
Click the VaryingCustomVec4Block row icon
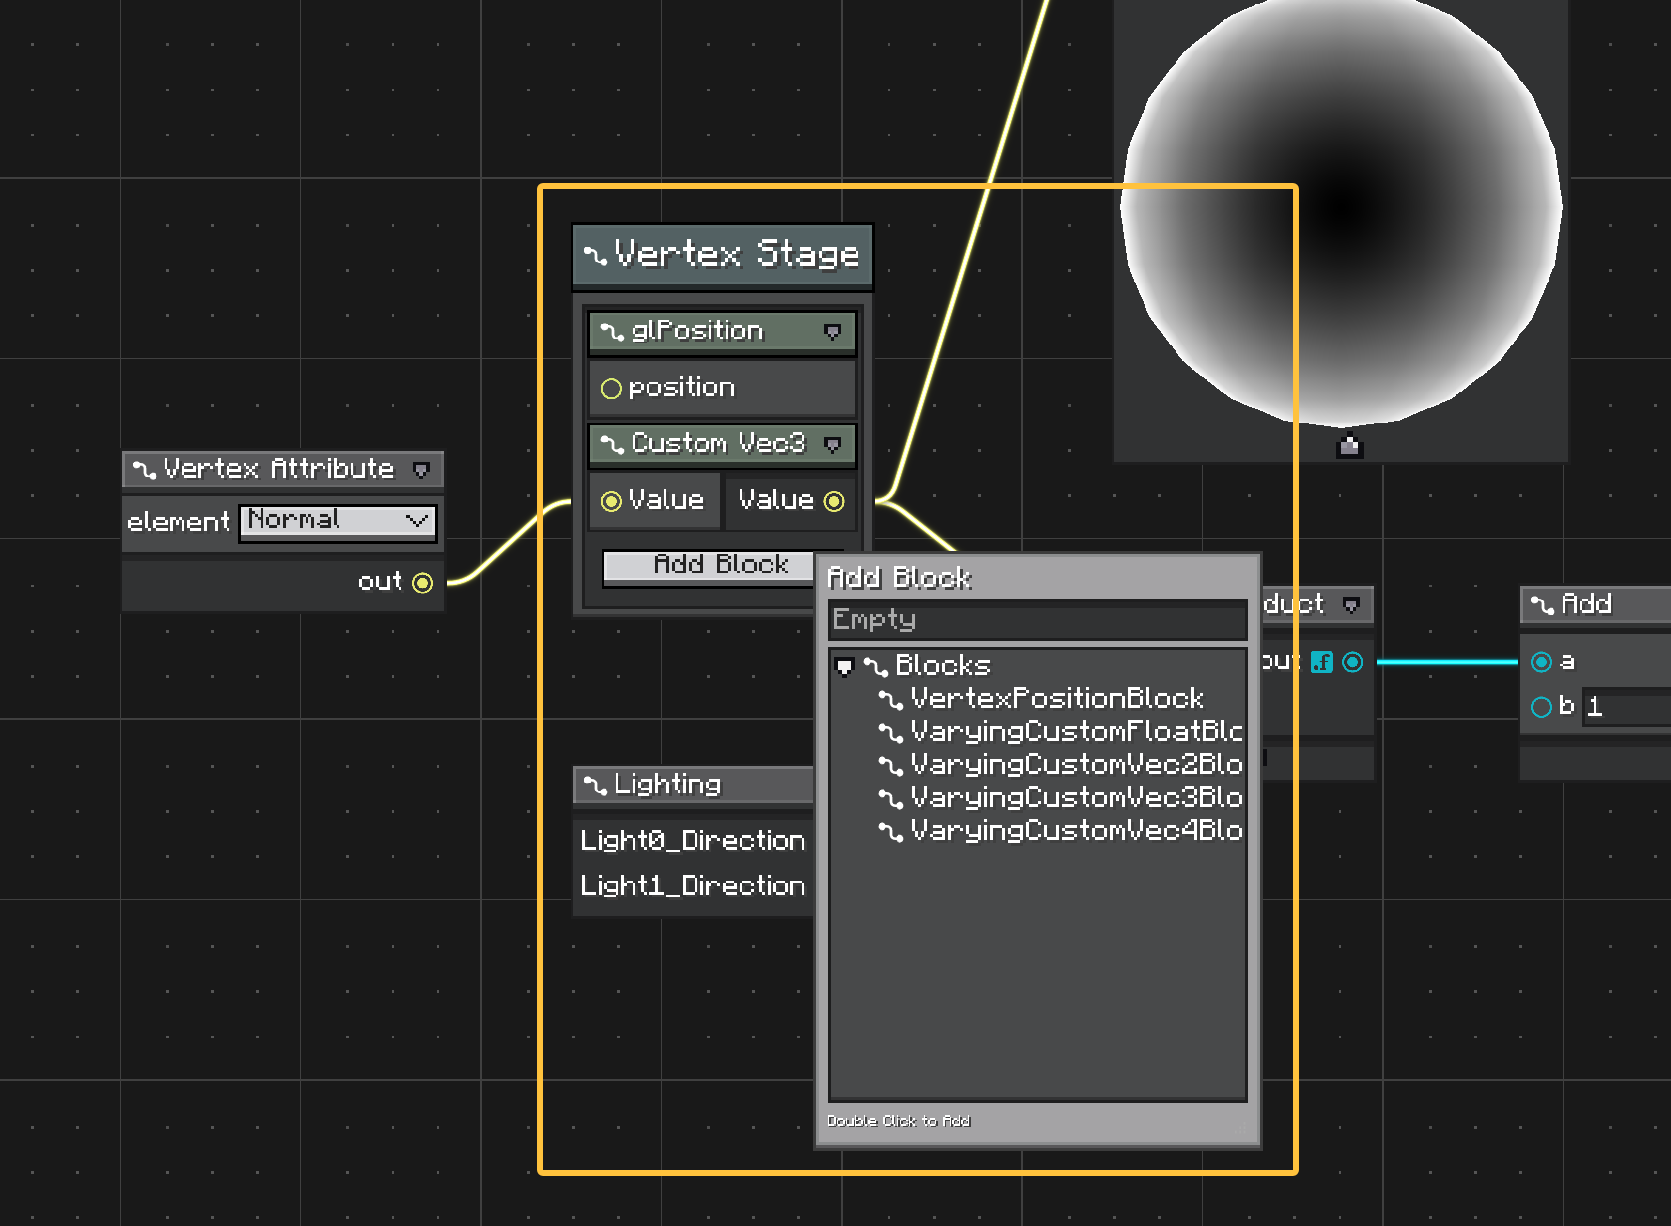[x=890, y=831]
